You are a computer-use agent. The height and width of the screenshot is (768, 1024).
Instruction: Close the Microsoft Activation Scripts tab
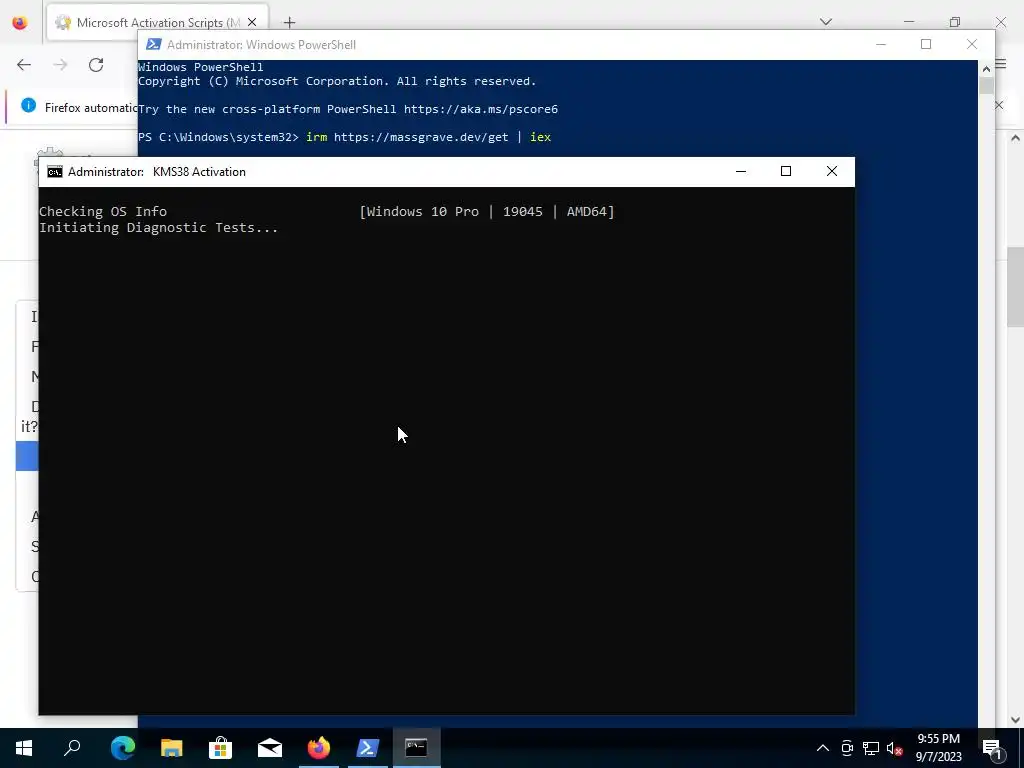tap(252, 22)
